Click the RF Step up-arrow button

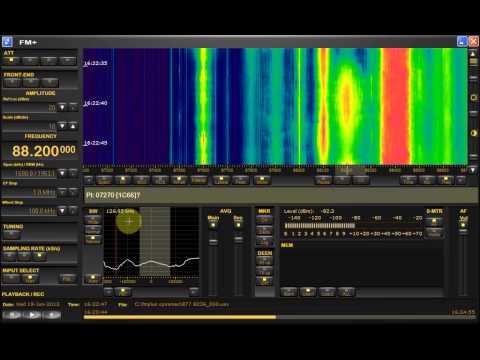(73, 192)
